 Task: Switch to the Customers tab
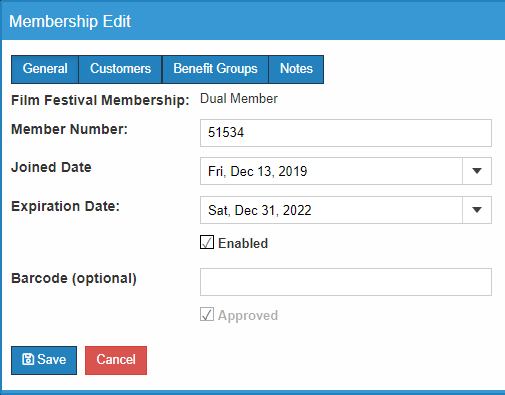120,69
